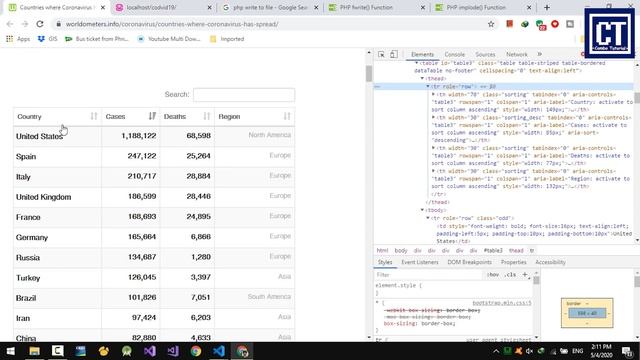Show hidden system tray icons

tap(496, 351)
